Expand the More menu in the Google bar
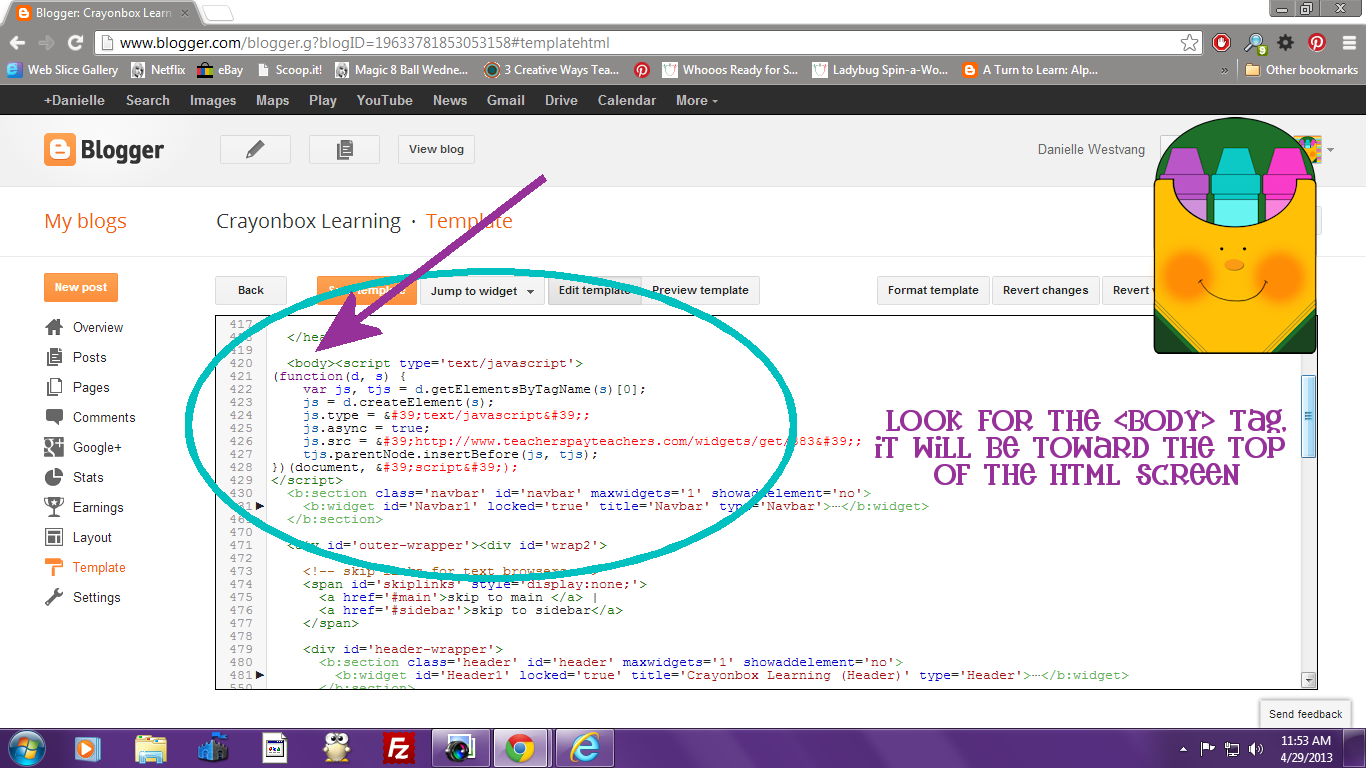Image resolution: width=1366 pixels, height=768 pixels. point(697,100)
